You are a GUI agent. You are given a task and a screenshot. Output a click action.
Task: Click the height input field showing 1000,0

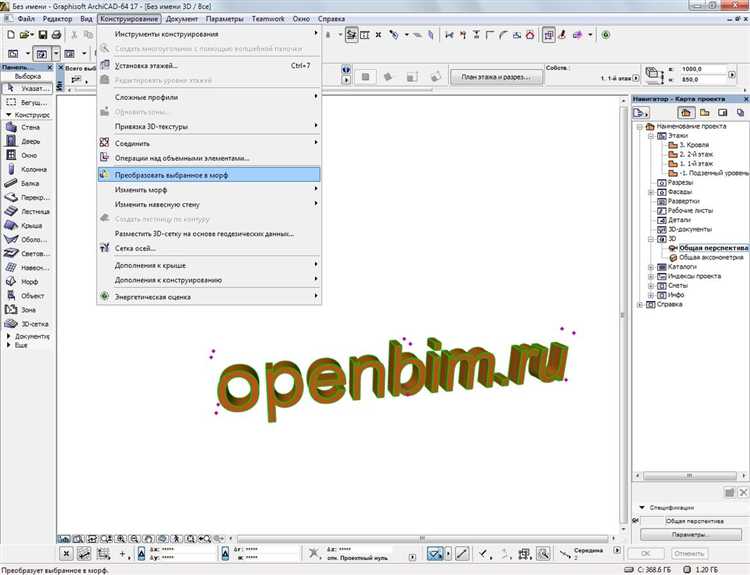pos(703,69)
